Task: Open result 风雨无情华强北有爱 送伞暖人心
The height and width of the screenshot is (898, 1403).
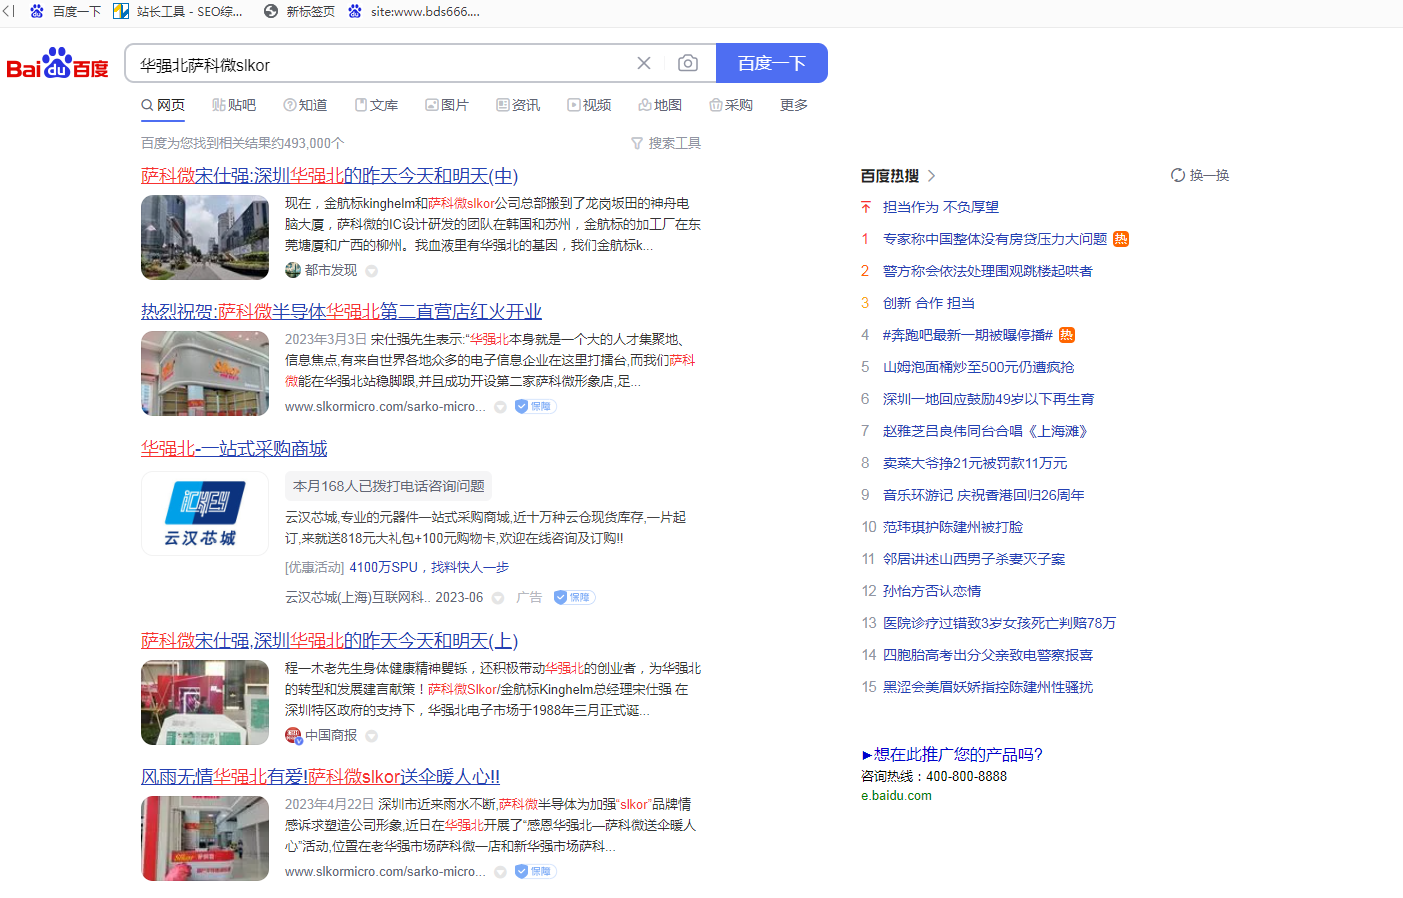Action: pos(320,776)
